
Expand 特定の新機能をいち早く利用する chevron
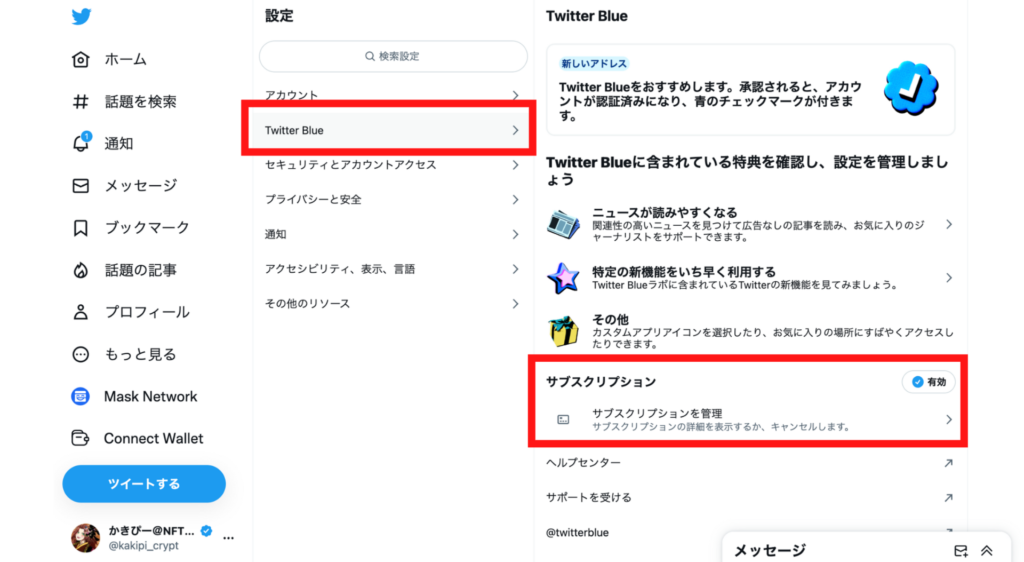click(949, 278)
